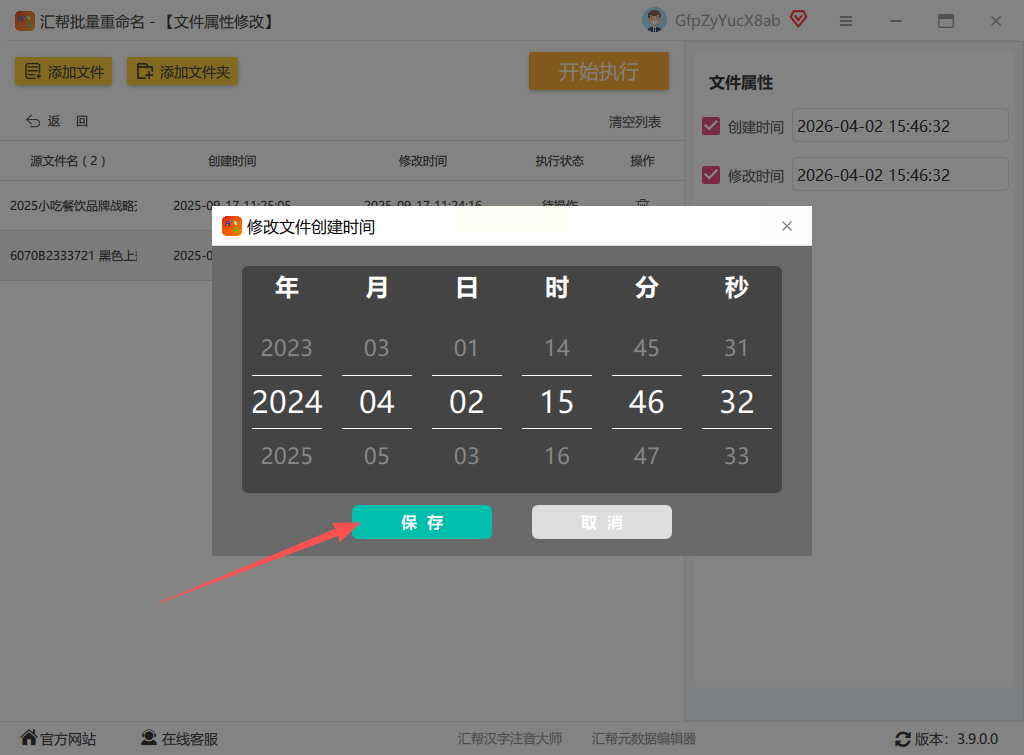The height and width of the screenshot is (755, 1024).
Task: Click the VIP diamond icon
Action: [798, 19]
